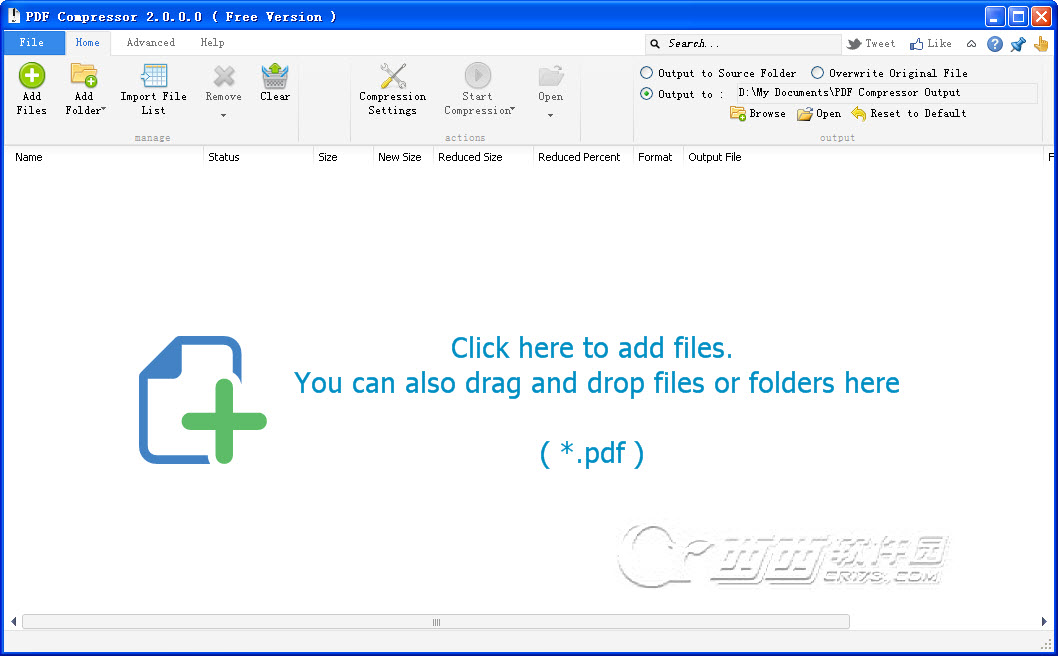Click the Open folder icon in actions group
This screenshot has height=656, width=1058.
[551, 76]
